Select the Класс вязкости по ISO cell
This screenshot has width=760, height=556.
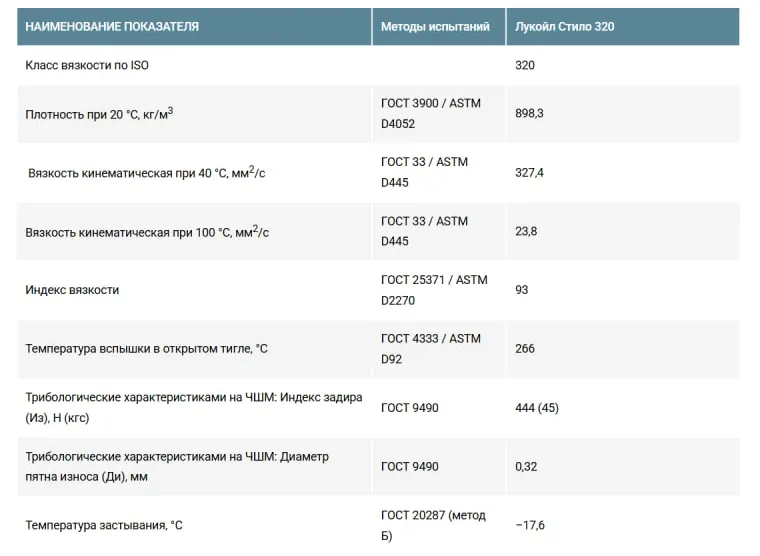pos(87,65)
